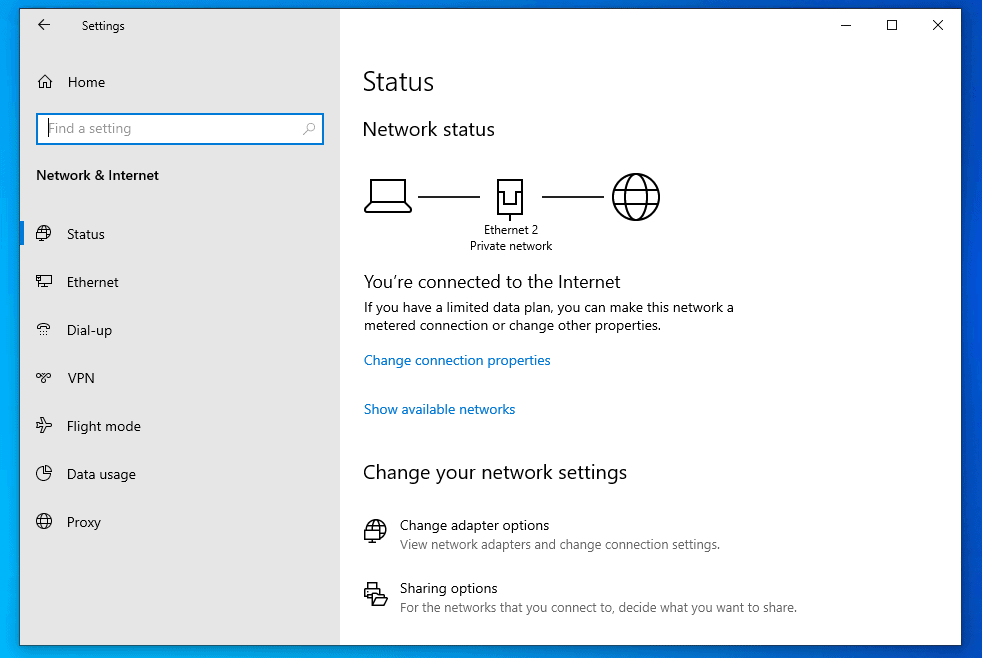
Task: Select the Status globe icon
Action: 44,234
